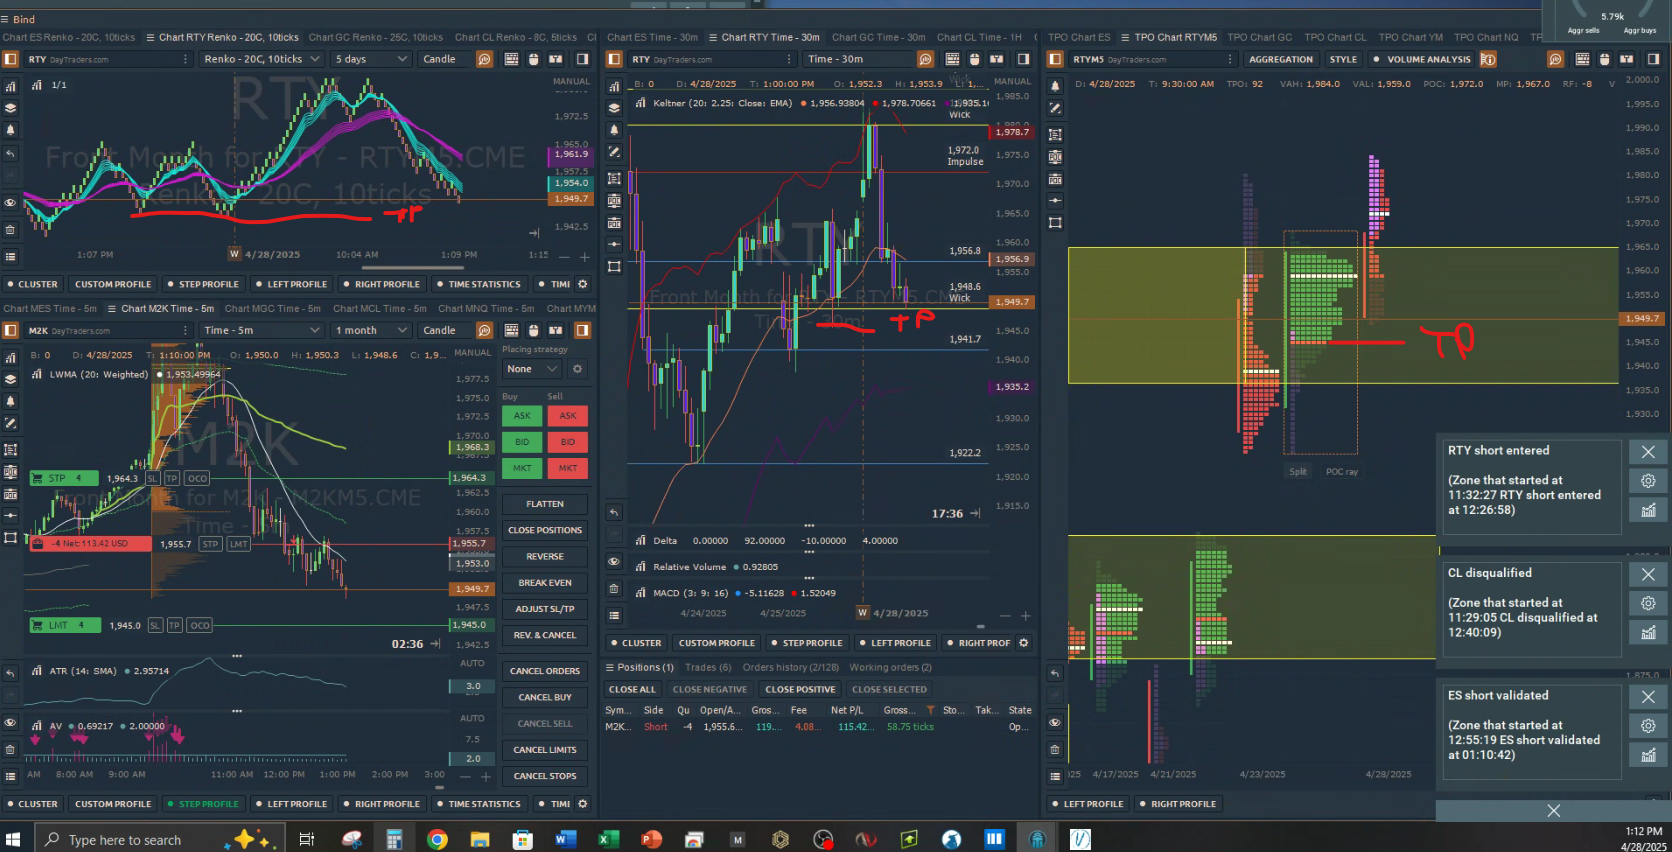Viewport: 1672px width, 852px height.
Task: Click trash icon in RTY Renko chart sidebar
Action: [11, 229]
